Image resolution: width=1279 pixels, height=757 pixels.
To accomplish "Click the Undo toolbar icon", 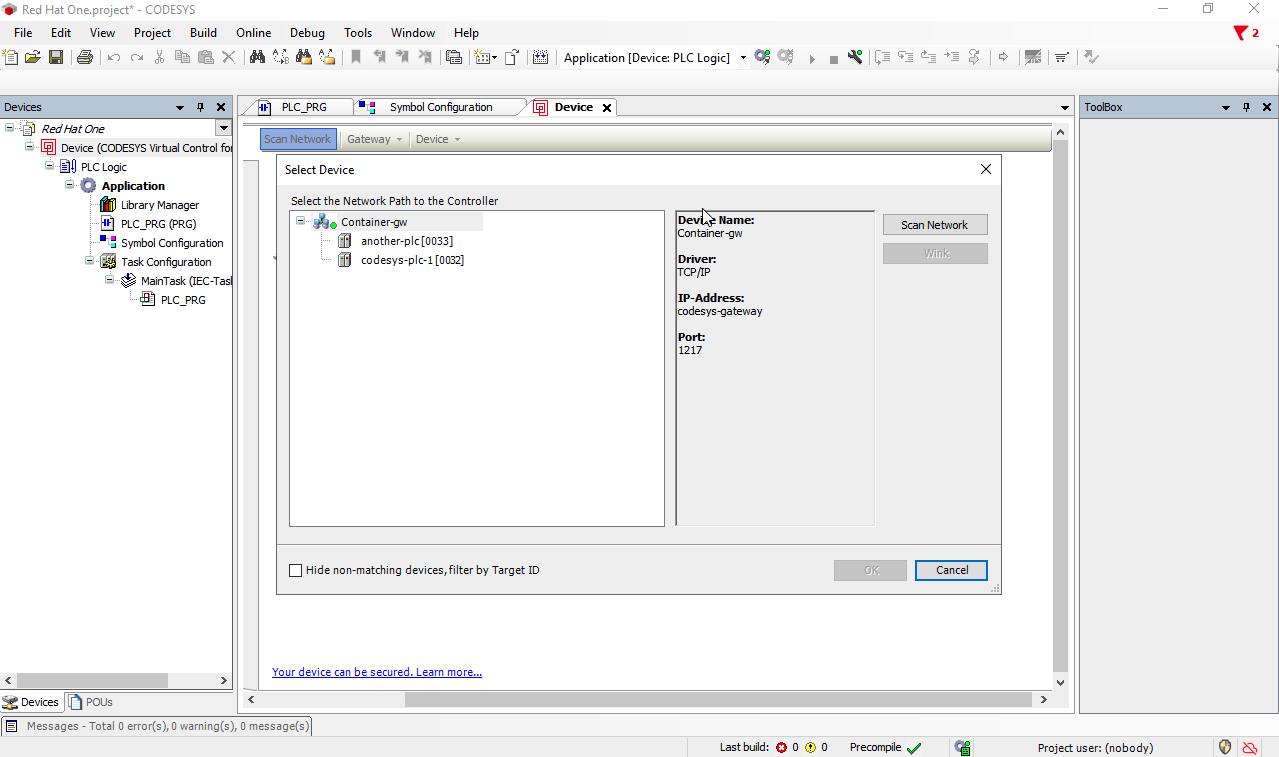I will 114,57.
